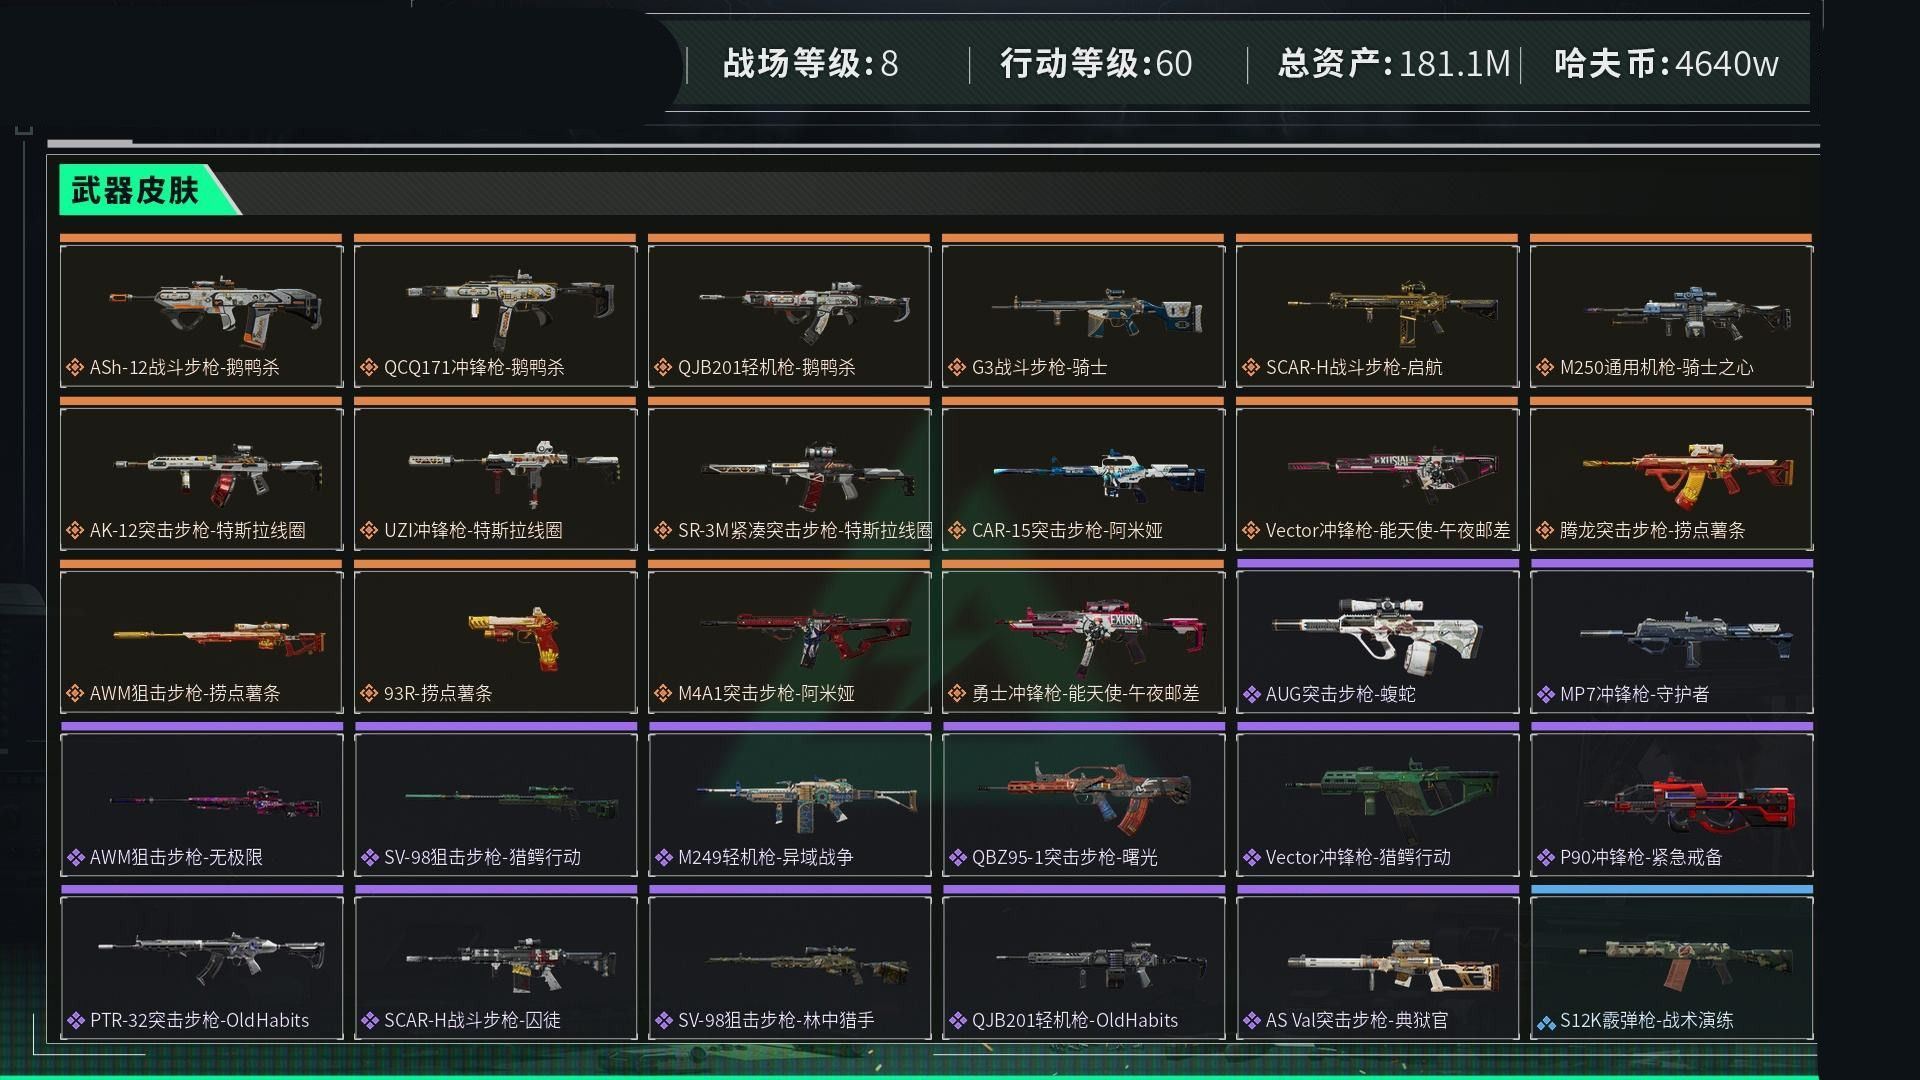Click the 哈夫币:4640w currency label
This screenshot has width=1920, height=1080.
pos(1667,64)
